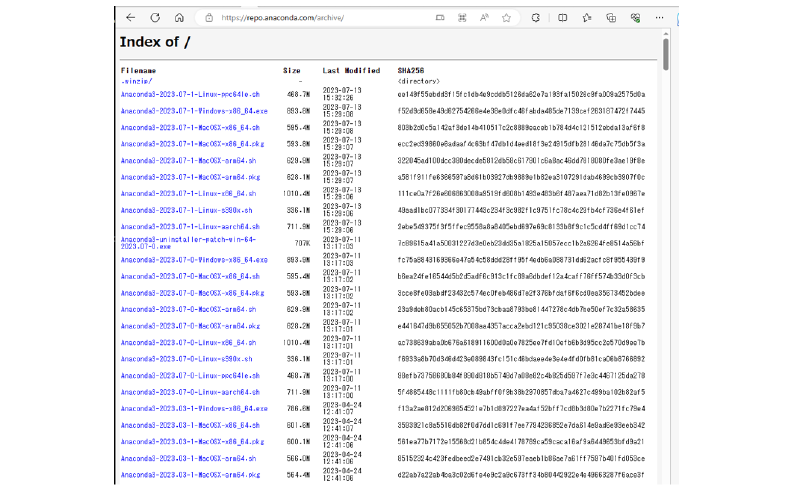The height and width of the screenshot is (489, 800).
Task: Go back with the browser back arrow
Action: click(x=130, y=17)
